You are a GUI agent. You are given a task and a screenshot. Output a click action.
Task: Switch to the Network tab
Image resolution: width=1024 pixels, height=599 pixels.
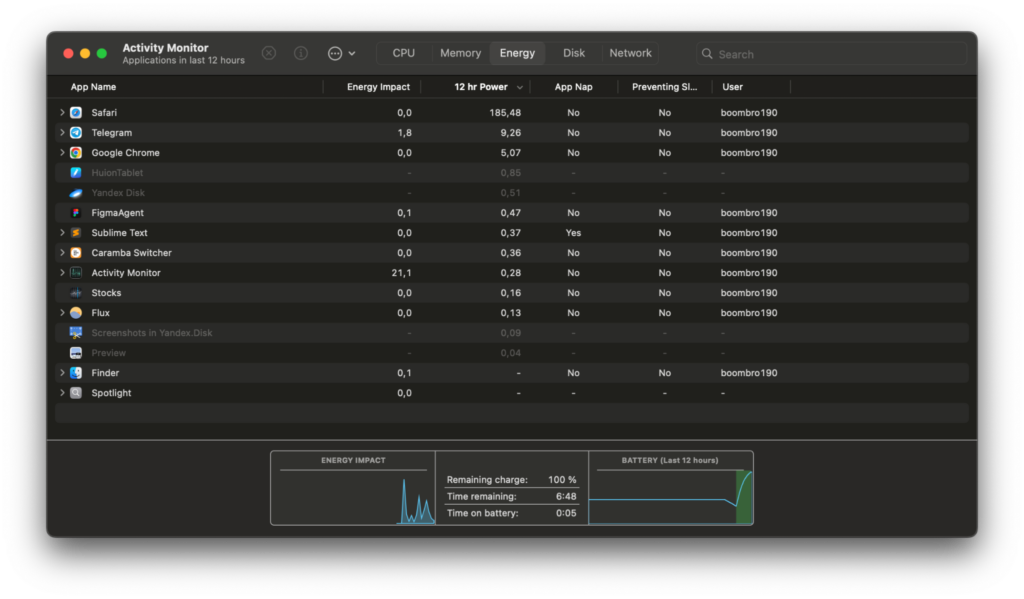pos(630,53)
